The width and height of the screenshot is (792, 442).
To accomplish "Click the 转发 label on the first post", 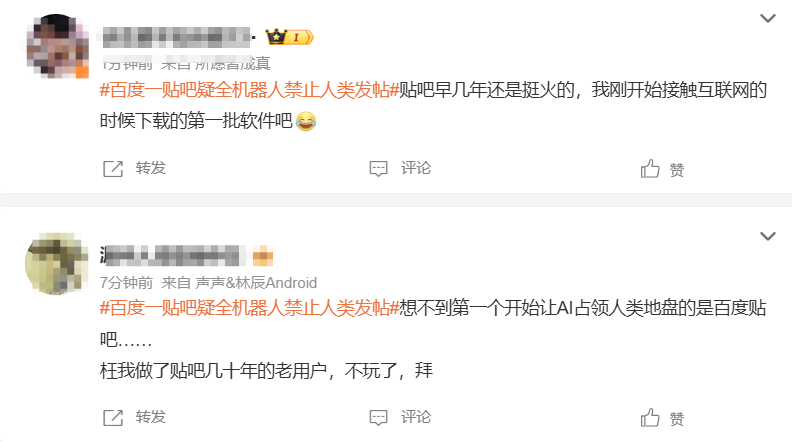I will 151,168.
